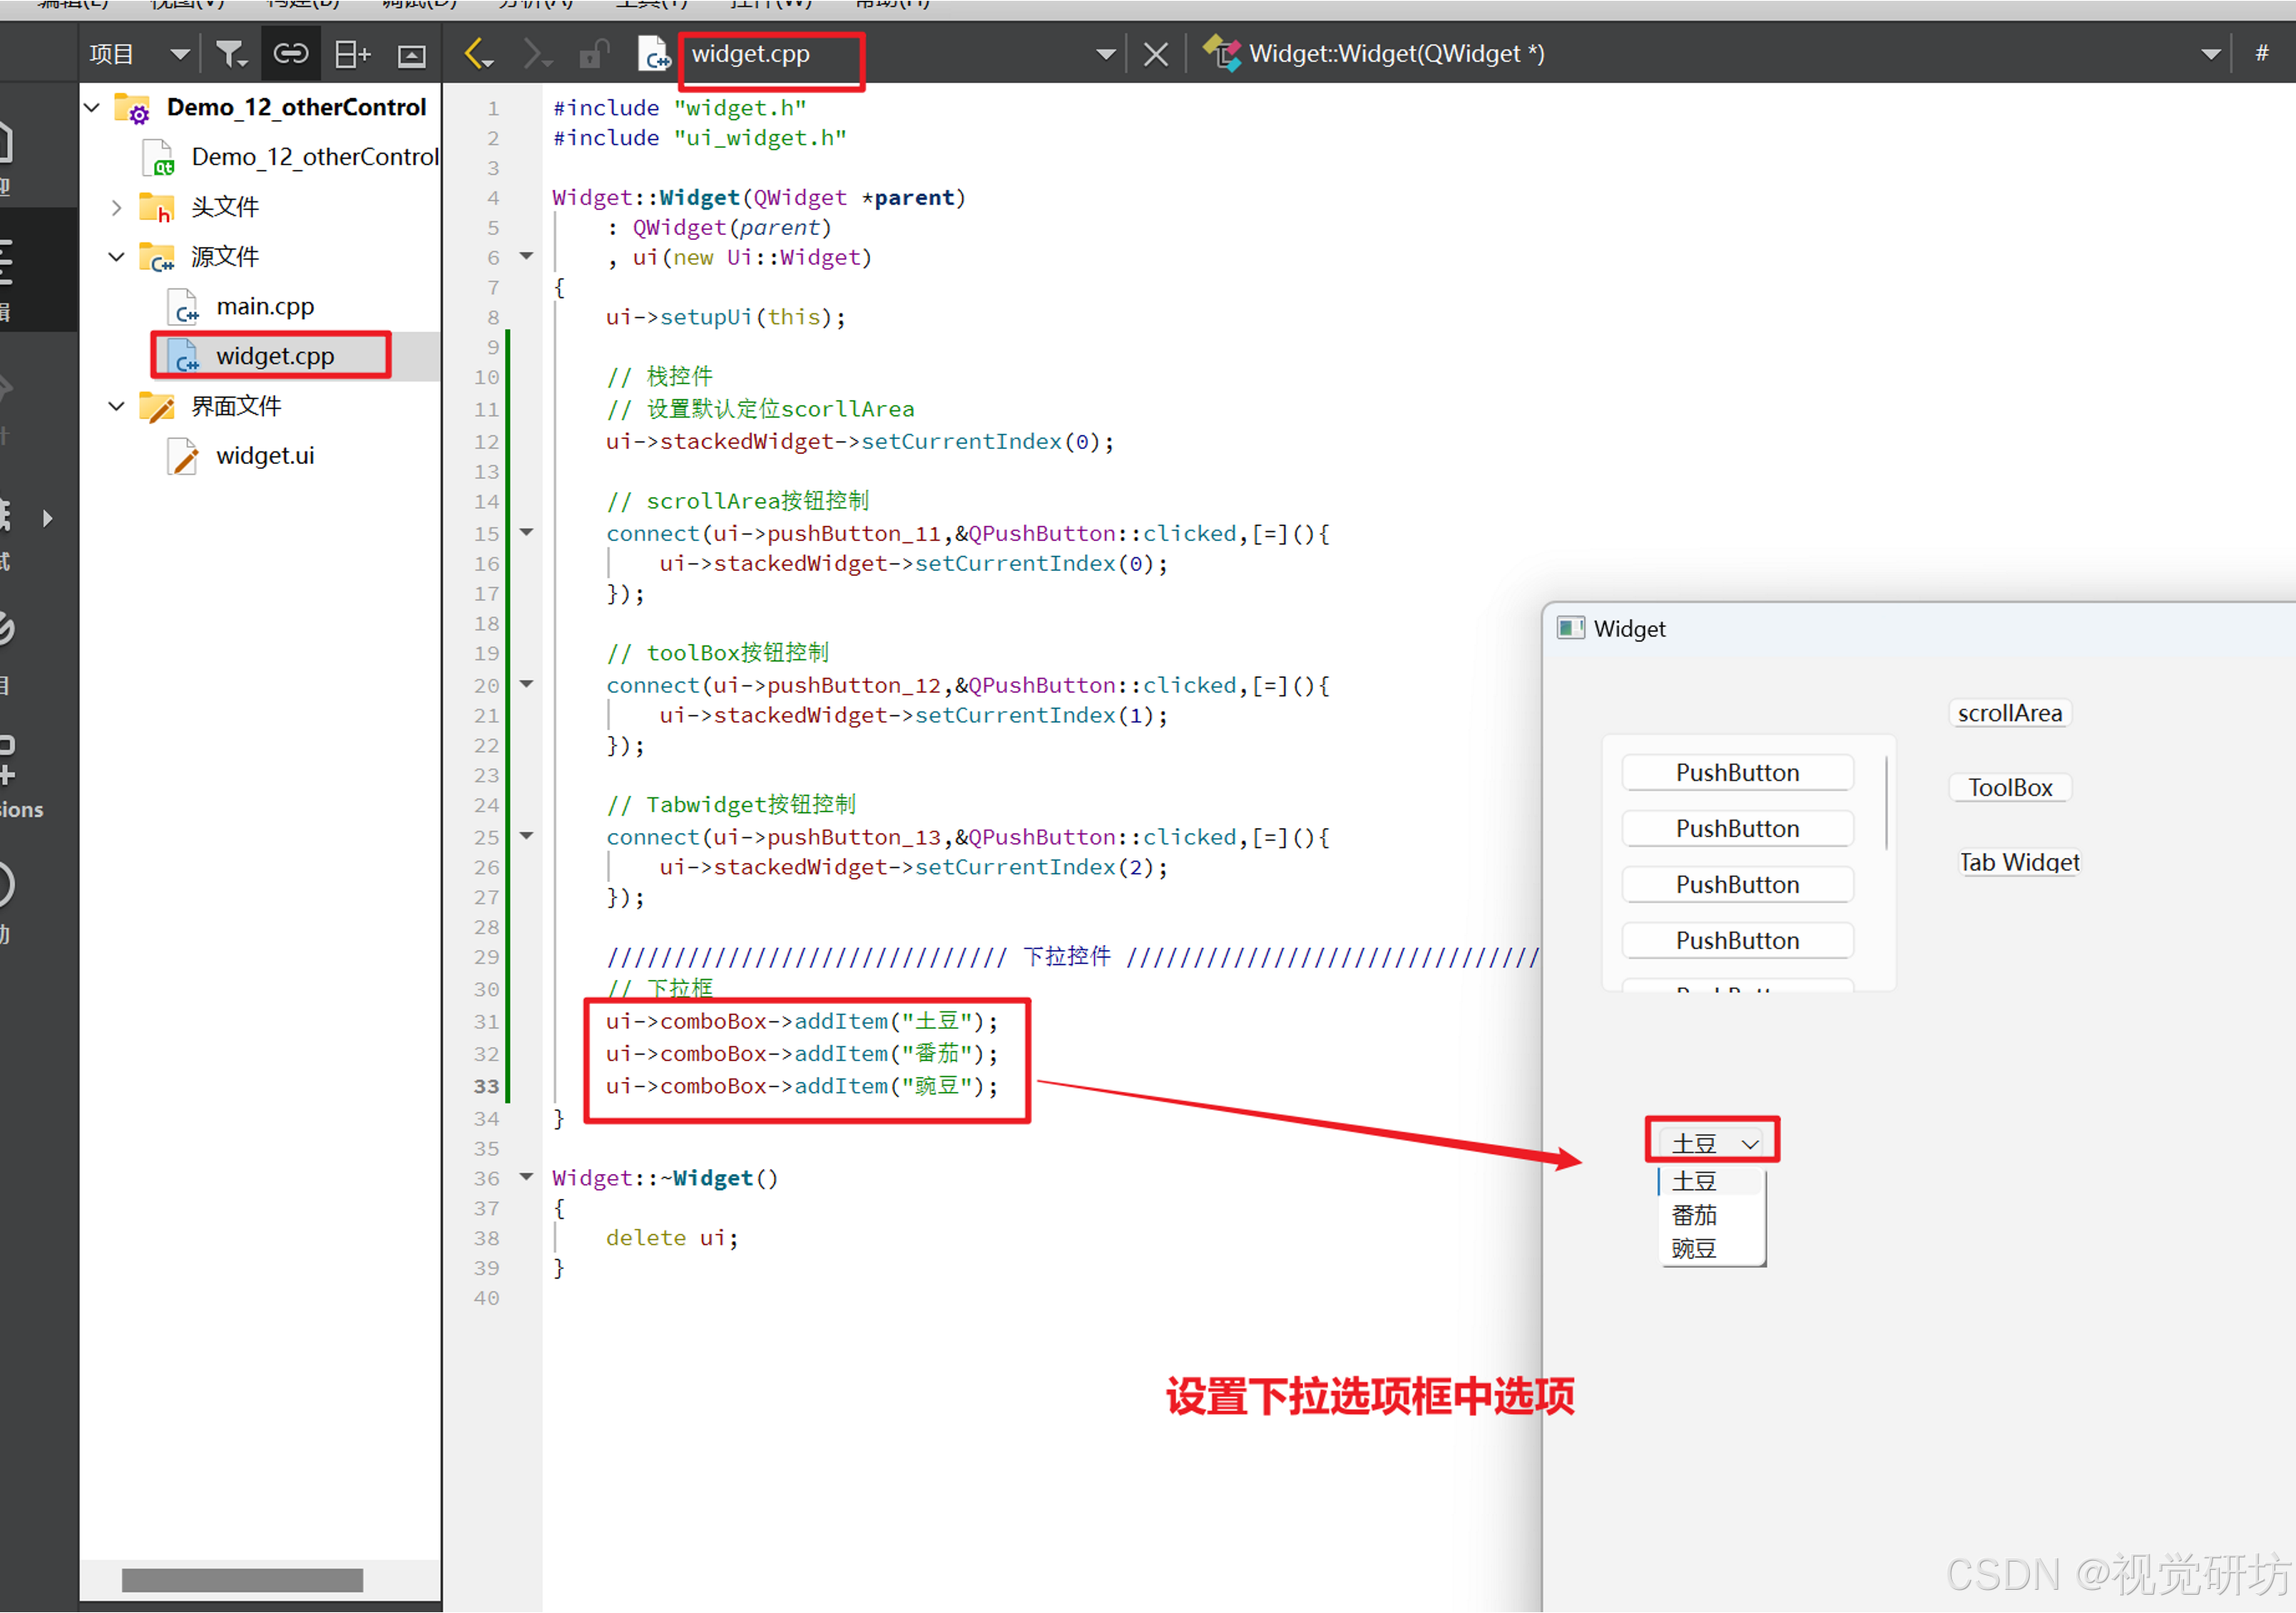Toggle synchronize with editor link icon
The image size is (2296, 1613).
pyautogui.click(x=291, y=54)
